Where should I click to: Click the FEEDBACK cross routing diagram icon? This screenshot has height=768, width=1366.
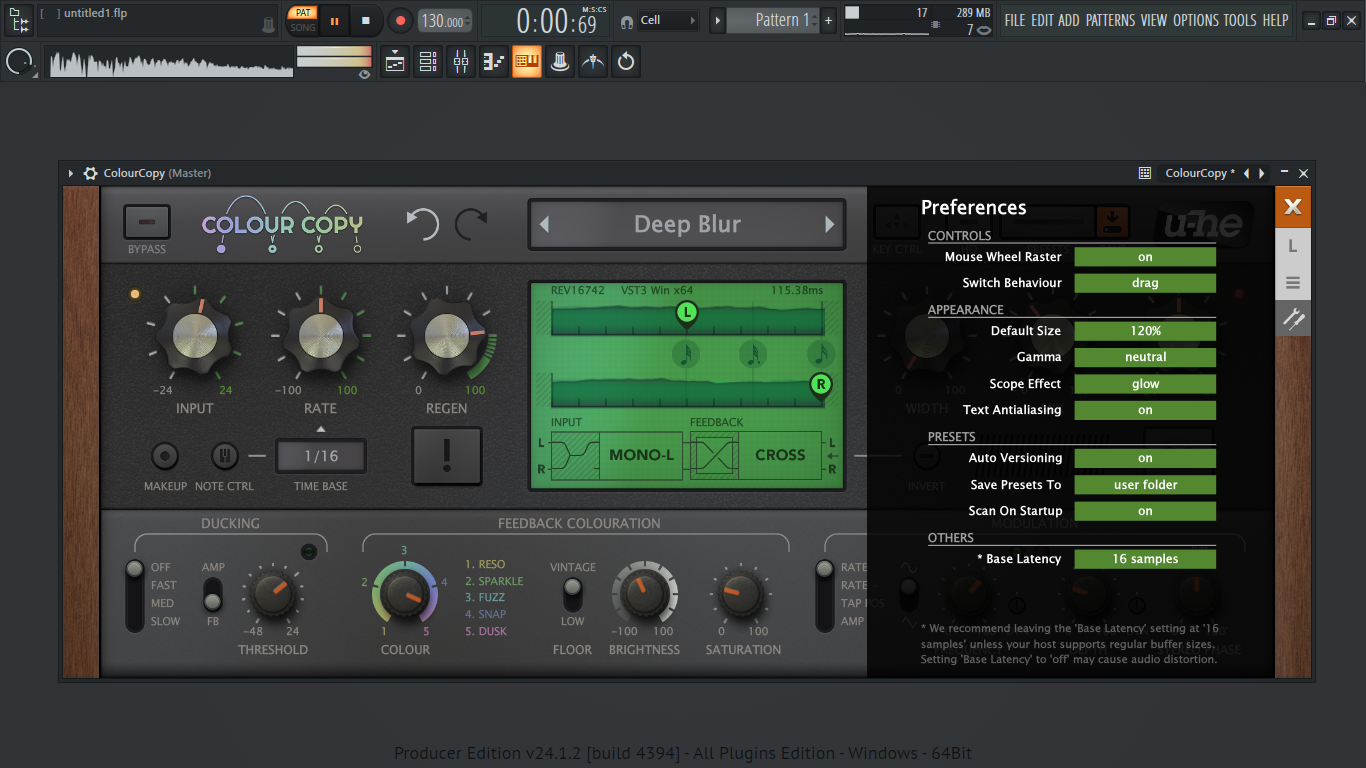(x=714, y=455)
